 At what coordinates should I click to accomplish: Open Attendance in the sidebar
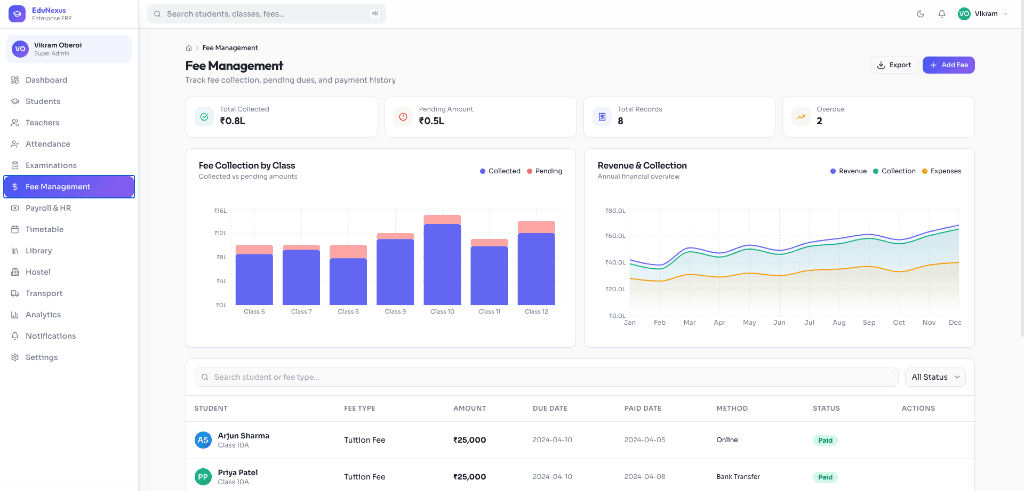pyautogui.click(x=69, y=144)
